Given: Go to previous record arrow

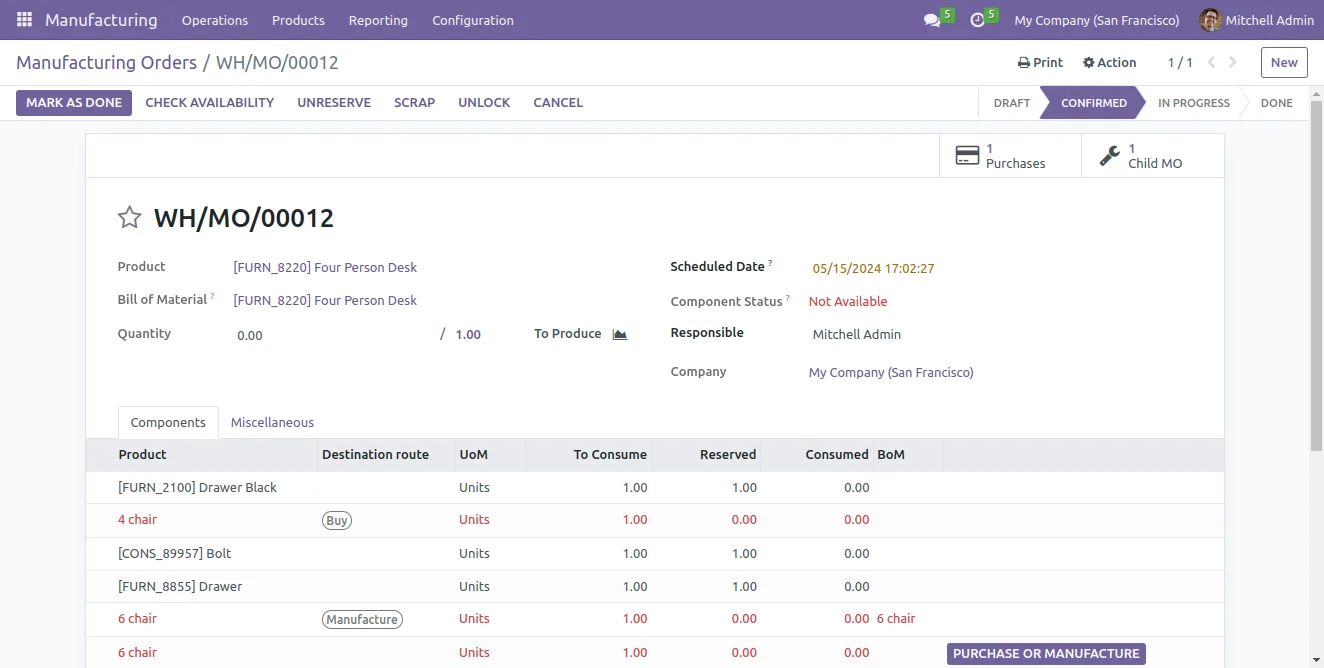Looking at the screenshot, I should [x=1211, y=62].
